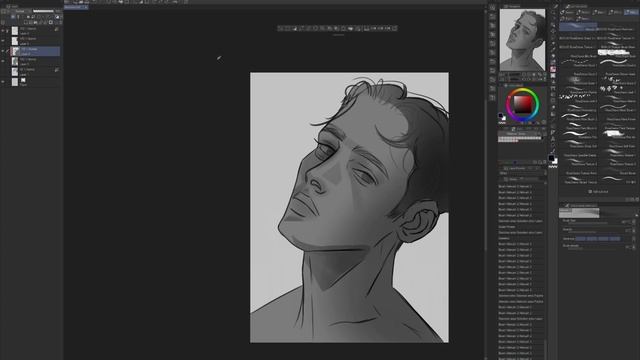Open the layer blending mode dropdown above the layers

[x=19, y=11]
